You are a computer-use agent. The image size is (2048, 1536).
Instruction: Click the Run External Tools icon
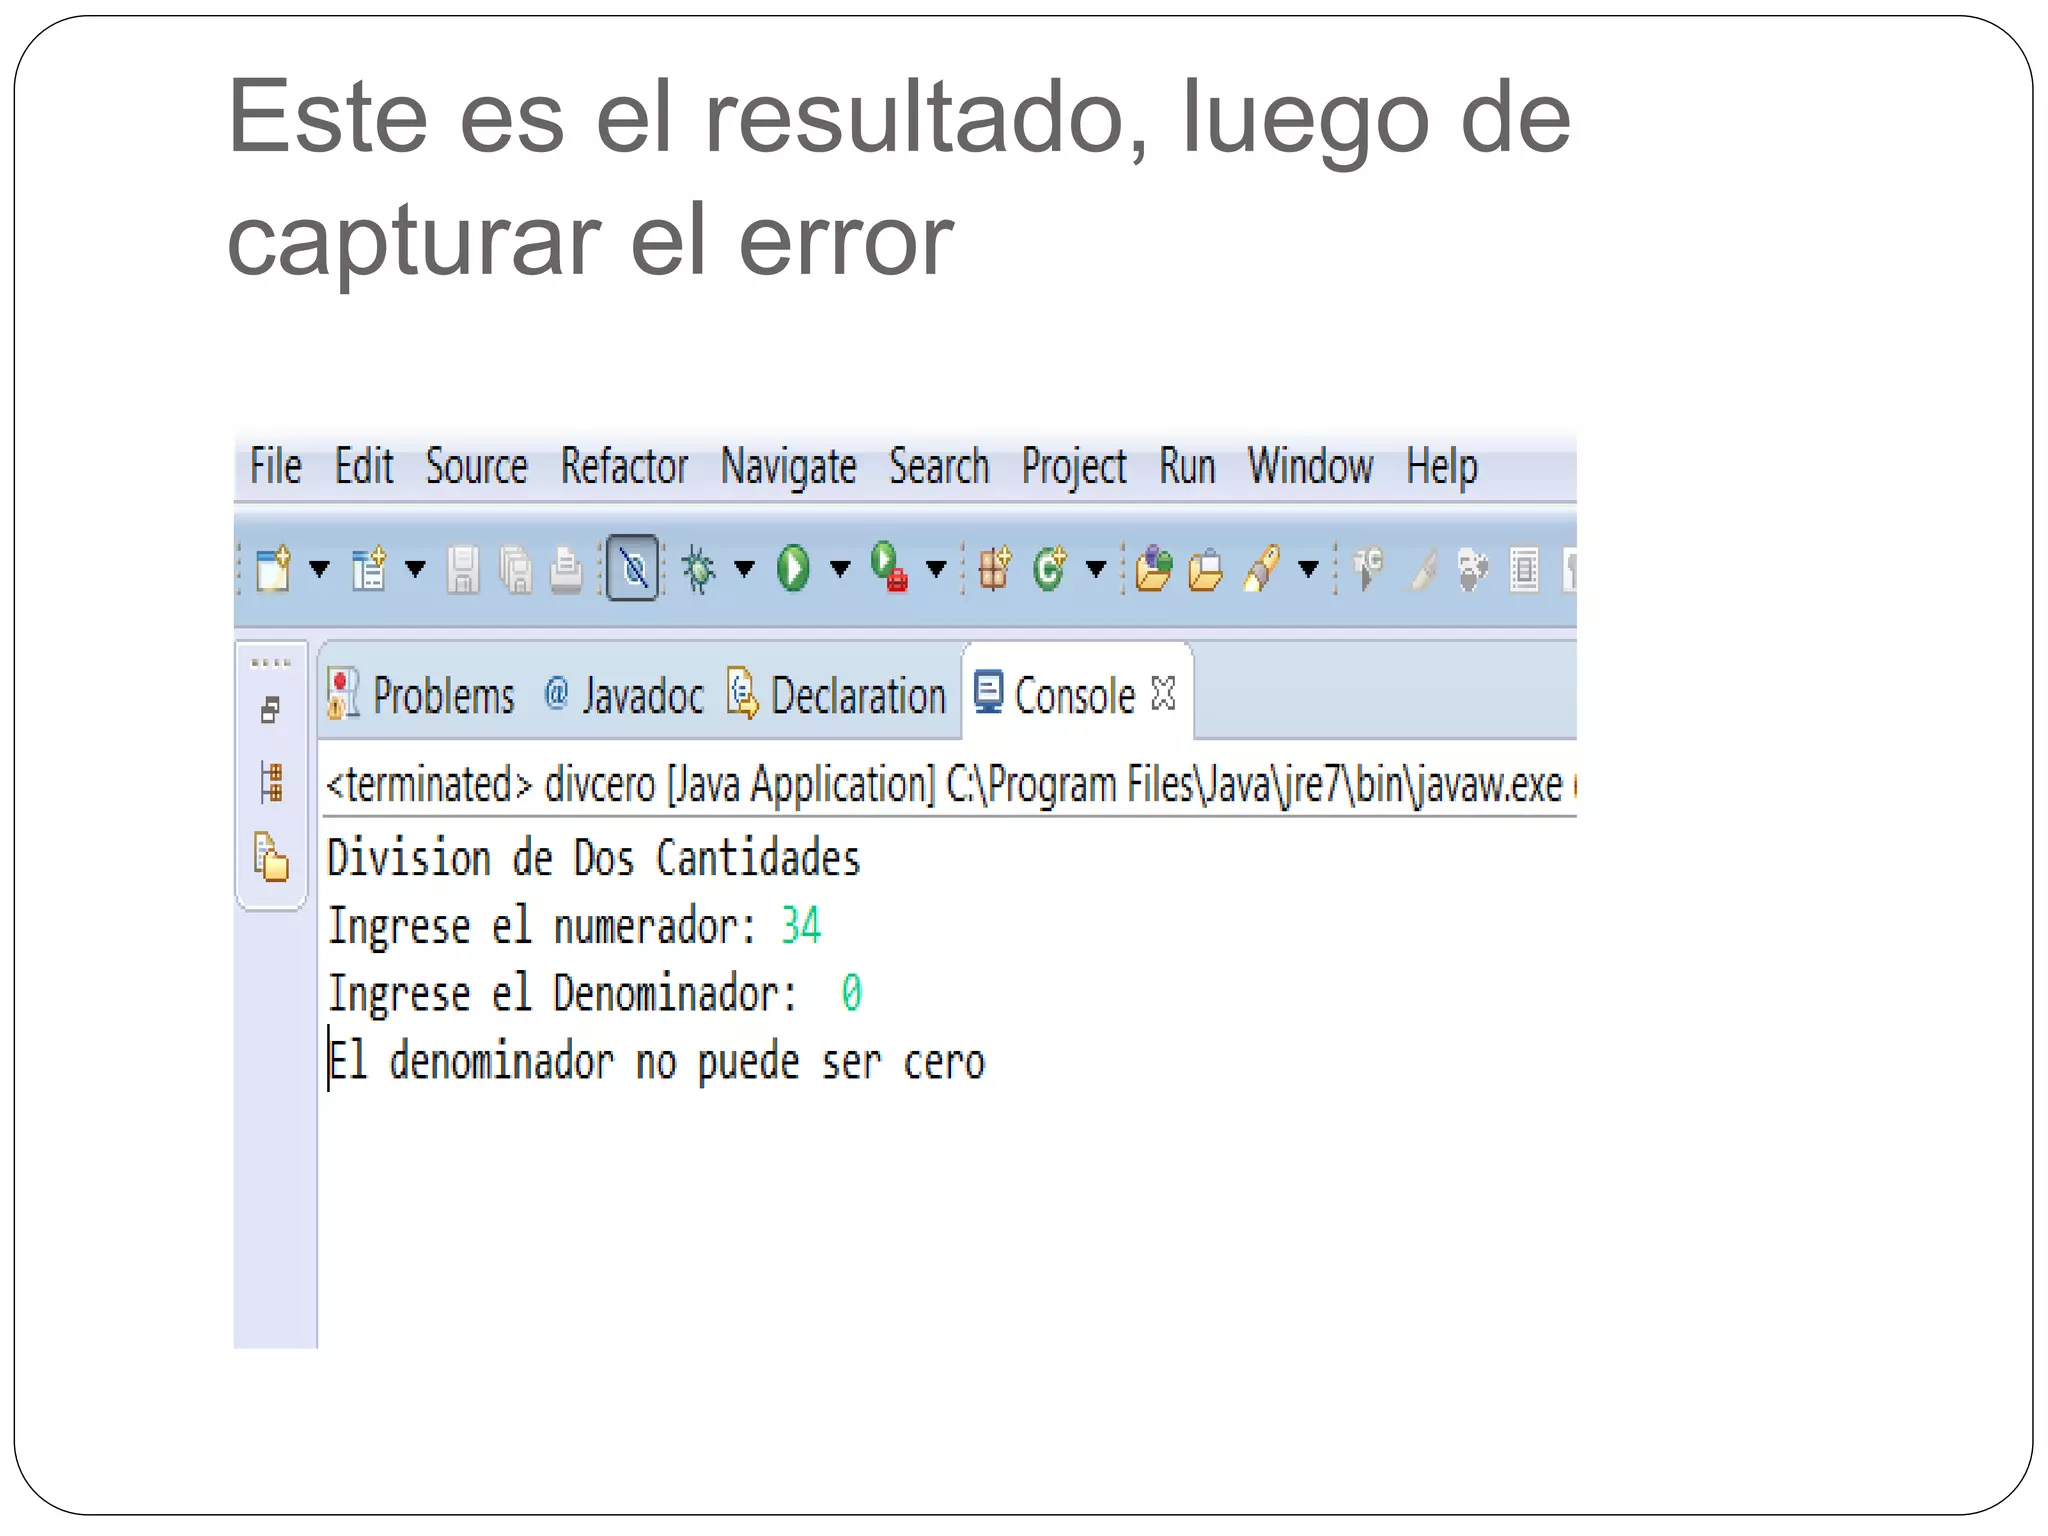pos(889,567)
